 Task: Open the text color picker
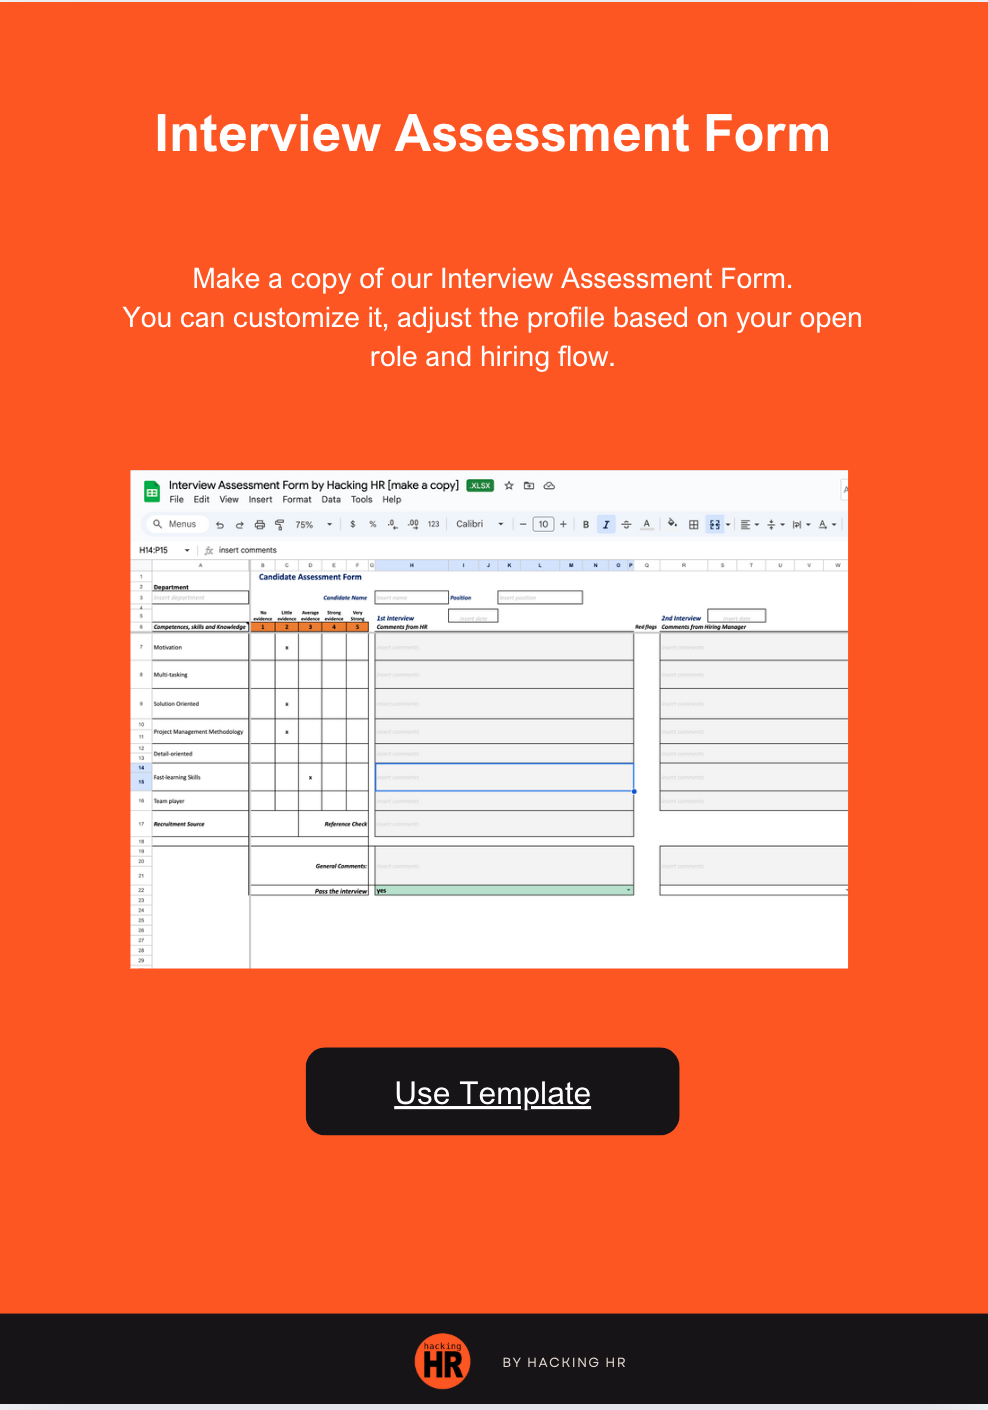pyautogui.click(x=645, y=523)
